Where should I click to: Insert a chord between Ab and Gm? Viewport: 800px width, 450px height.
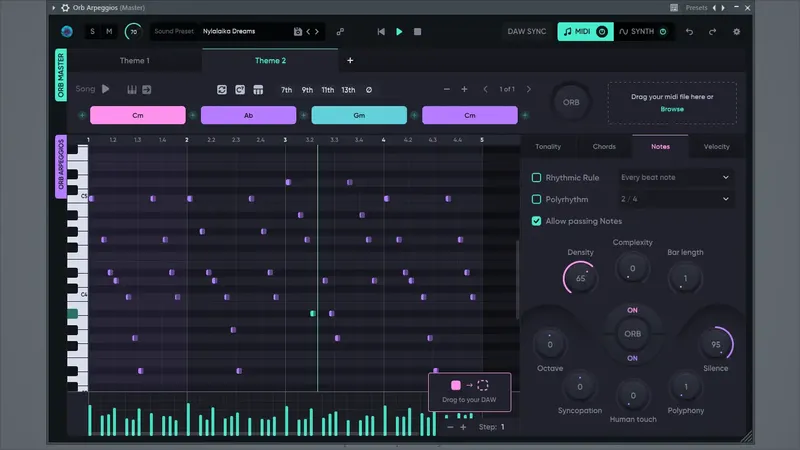304,115
